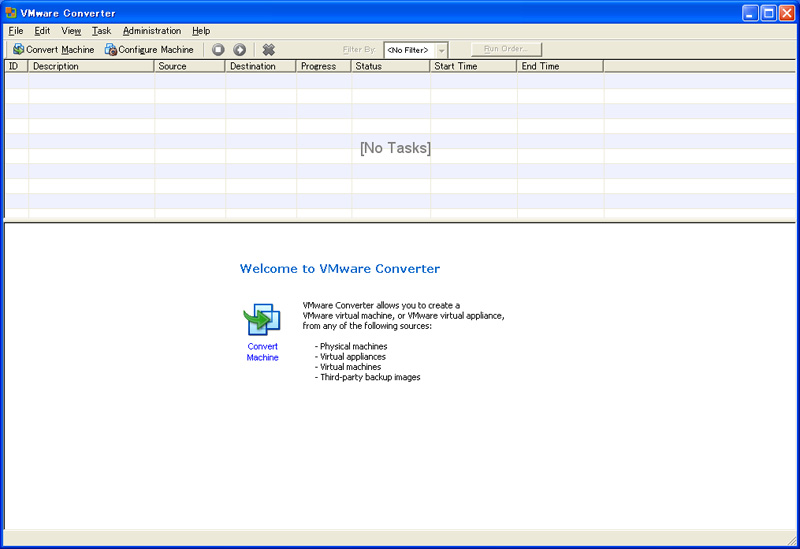Open the Task menu
Screen dimensions: 800x549
coord(102,31)
